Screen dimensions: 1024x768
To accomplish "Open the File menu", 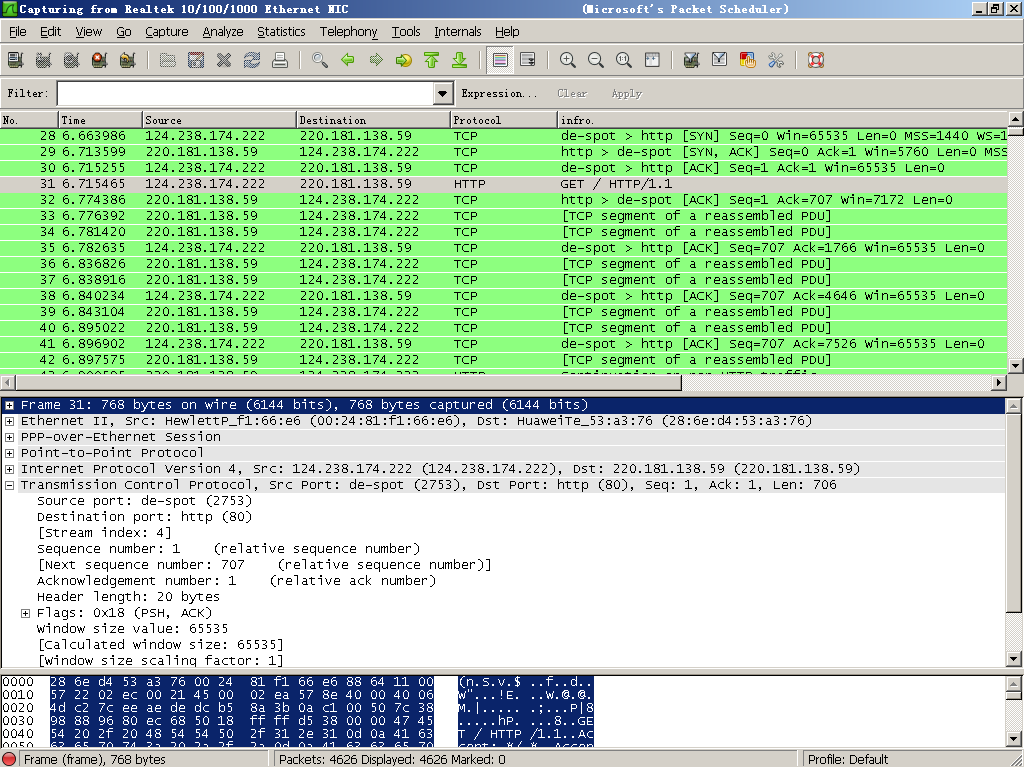I will tap(18, 31).
